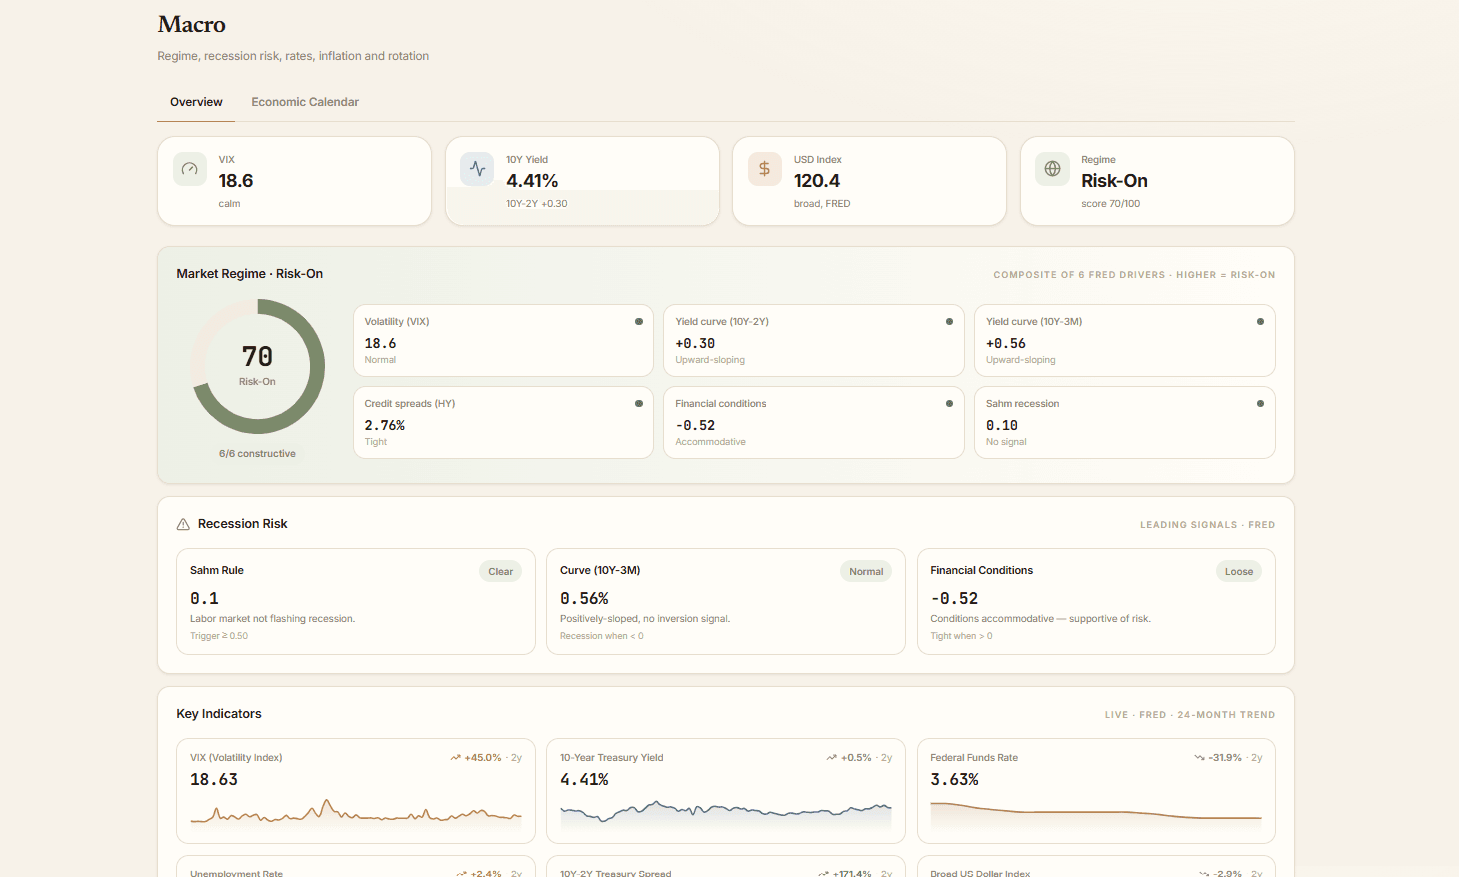Click the '10Y-2Y +0.30' label under 10Y Yield

tap(536, 204)
